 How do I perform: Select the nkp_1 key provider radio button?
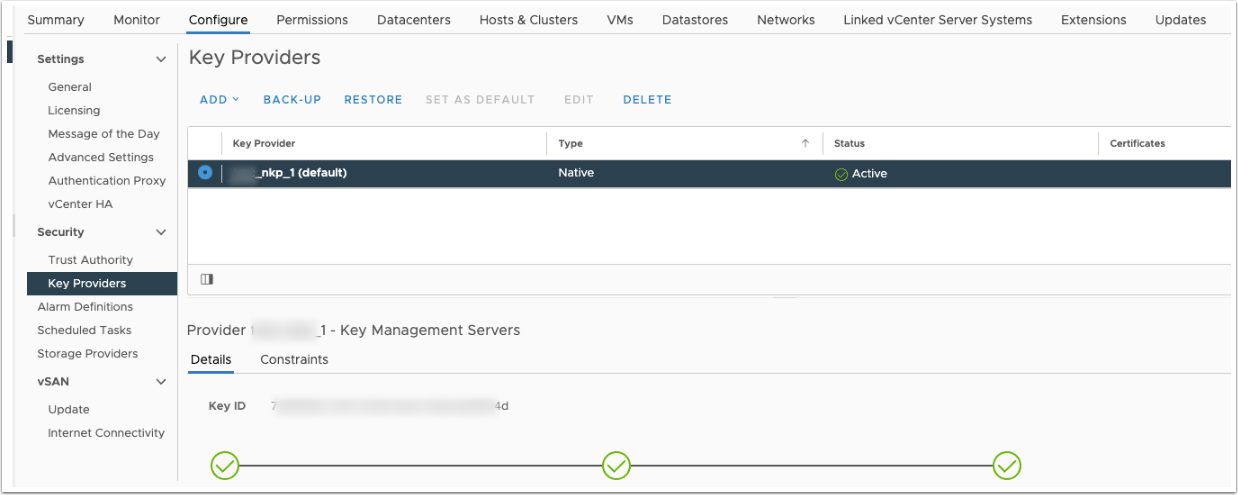[205, 172]
